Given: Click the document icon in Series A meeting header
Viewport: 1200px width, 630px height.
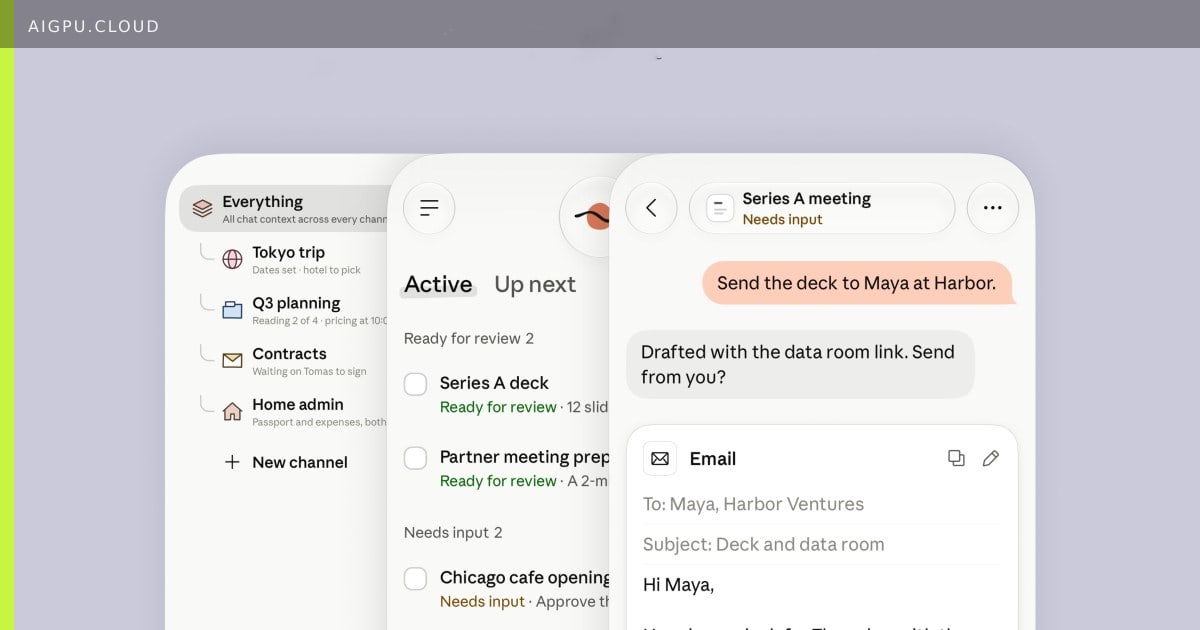Looking at the screenshot, I should click(x=720, y=208).
